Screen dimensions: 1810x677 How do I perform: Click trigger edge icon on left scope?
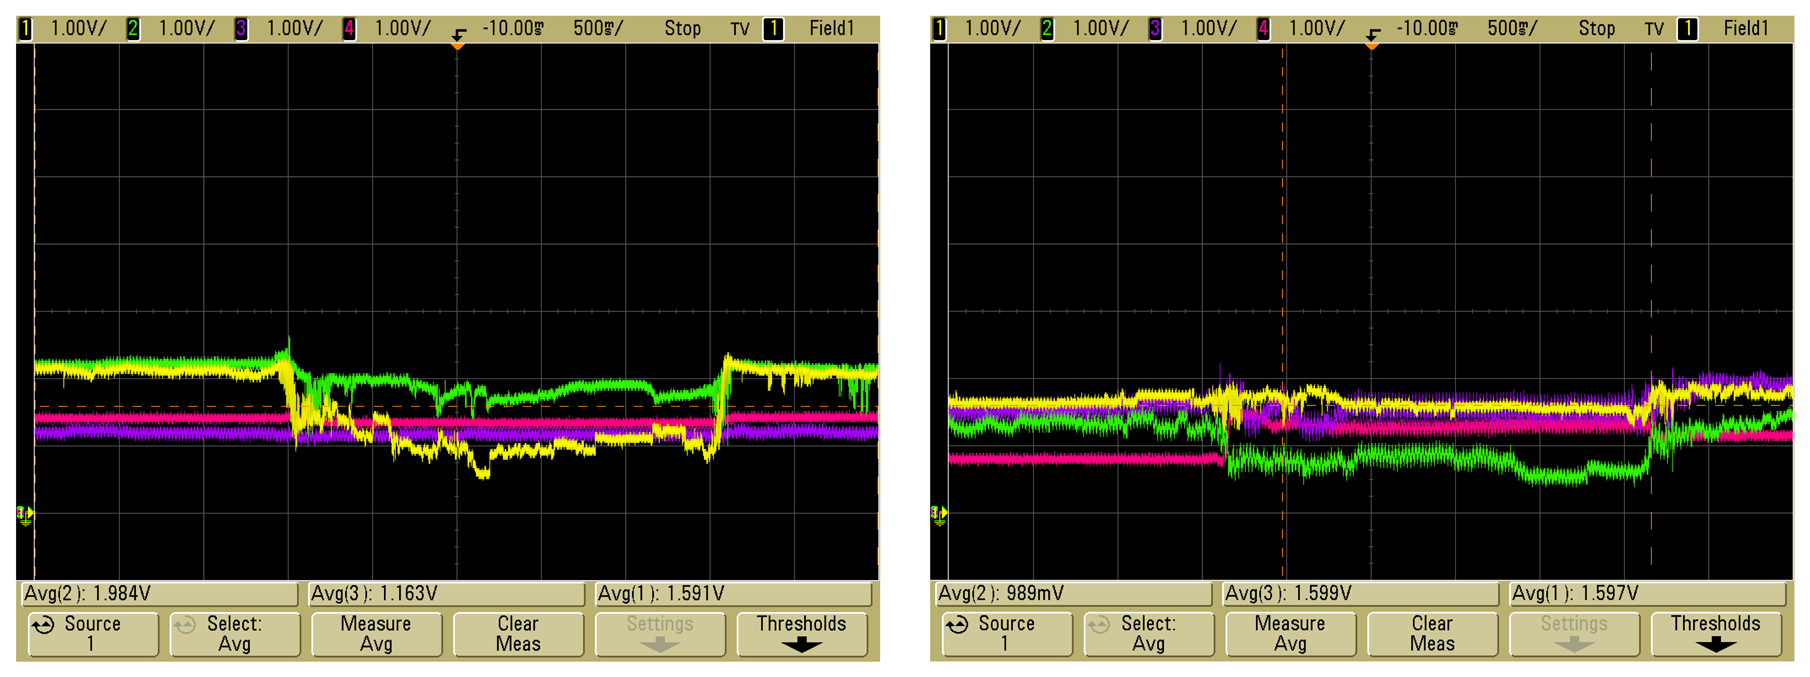pyautogui.click(x=459, y=33)
